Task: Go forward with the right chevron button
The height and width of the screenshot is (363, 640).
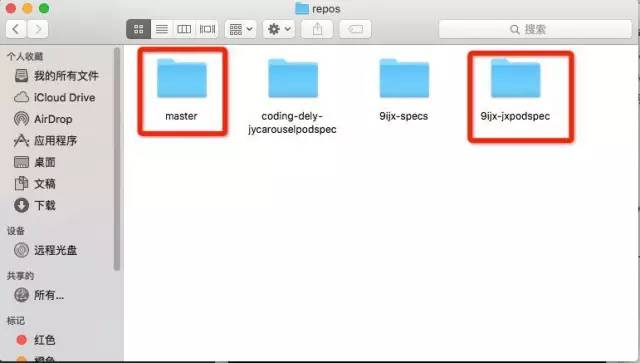Action: 38,29
